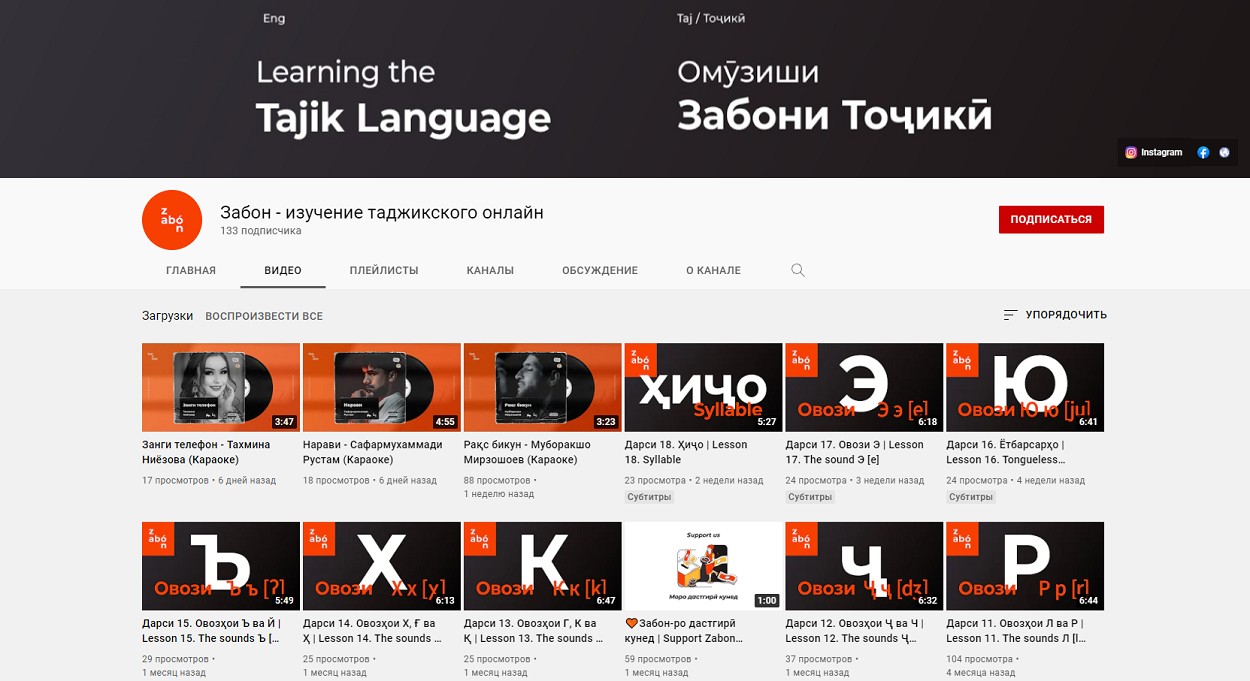This screenshot has width=1250, height=681.
Task: Select the Главная tab
Action: pos(191,270)
